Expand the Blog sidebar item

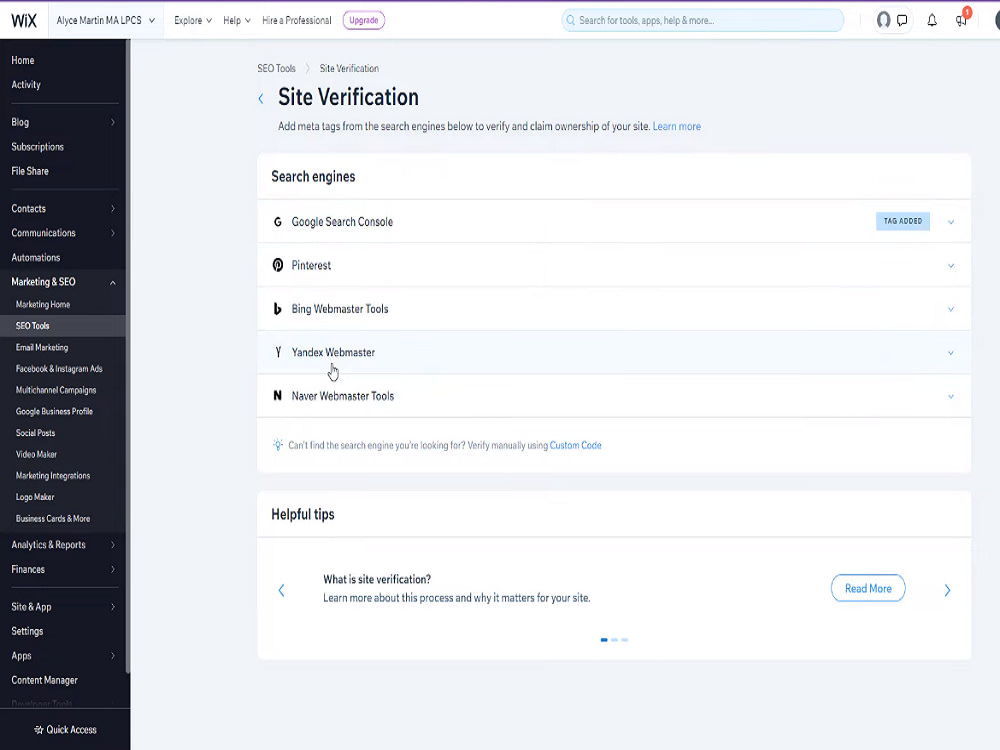click(113, 122)
